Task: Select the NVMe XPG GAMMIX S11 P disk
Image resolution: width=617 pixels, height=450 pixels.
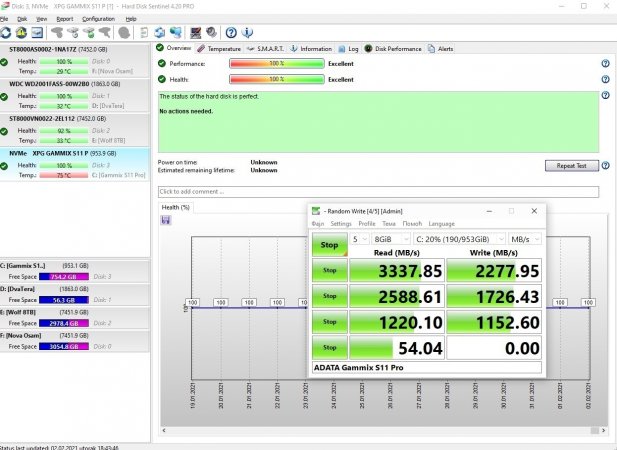Action: (75, 164)
